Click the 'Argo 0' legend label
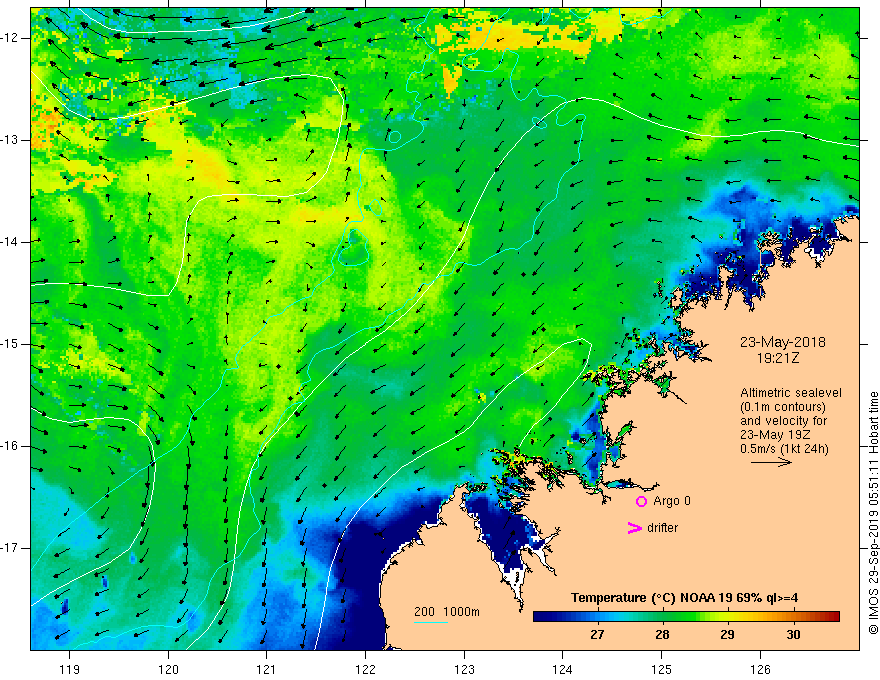 click(x=672, y=501)
